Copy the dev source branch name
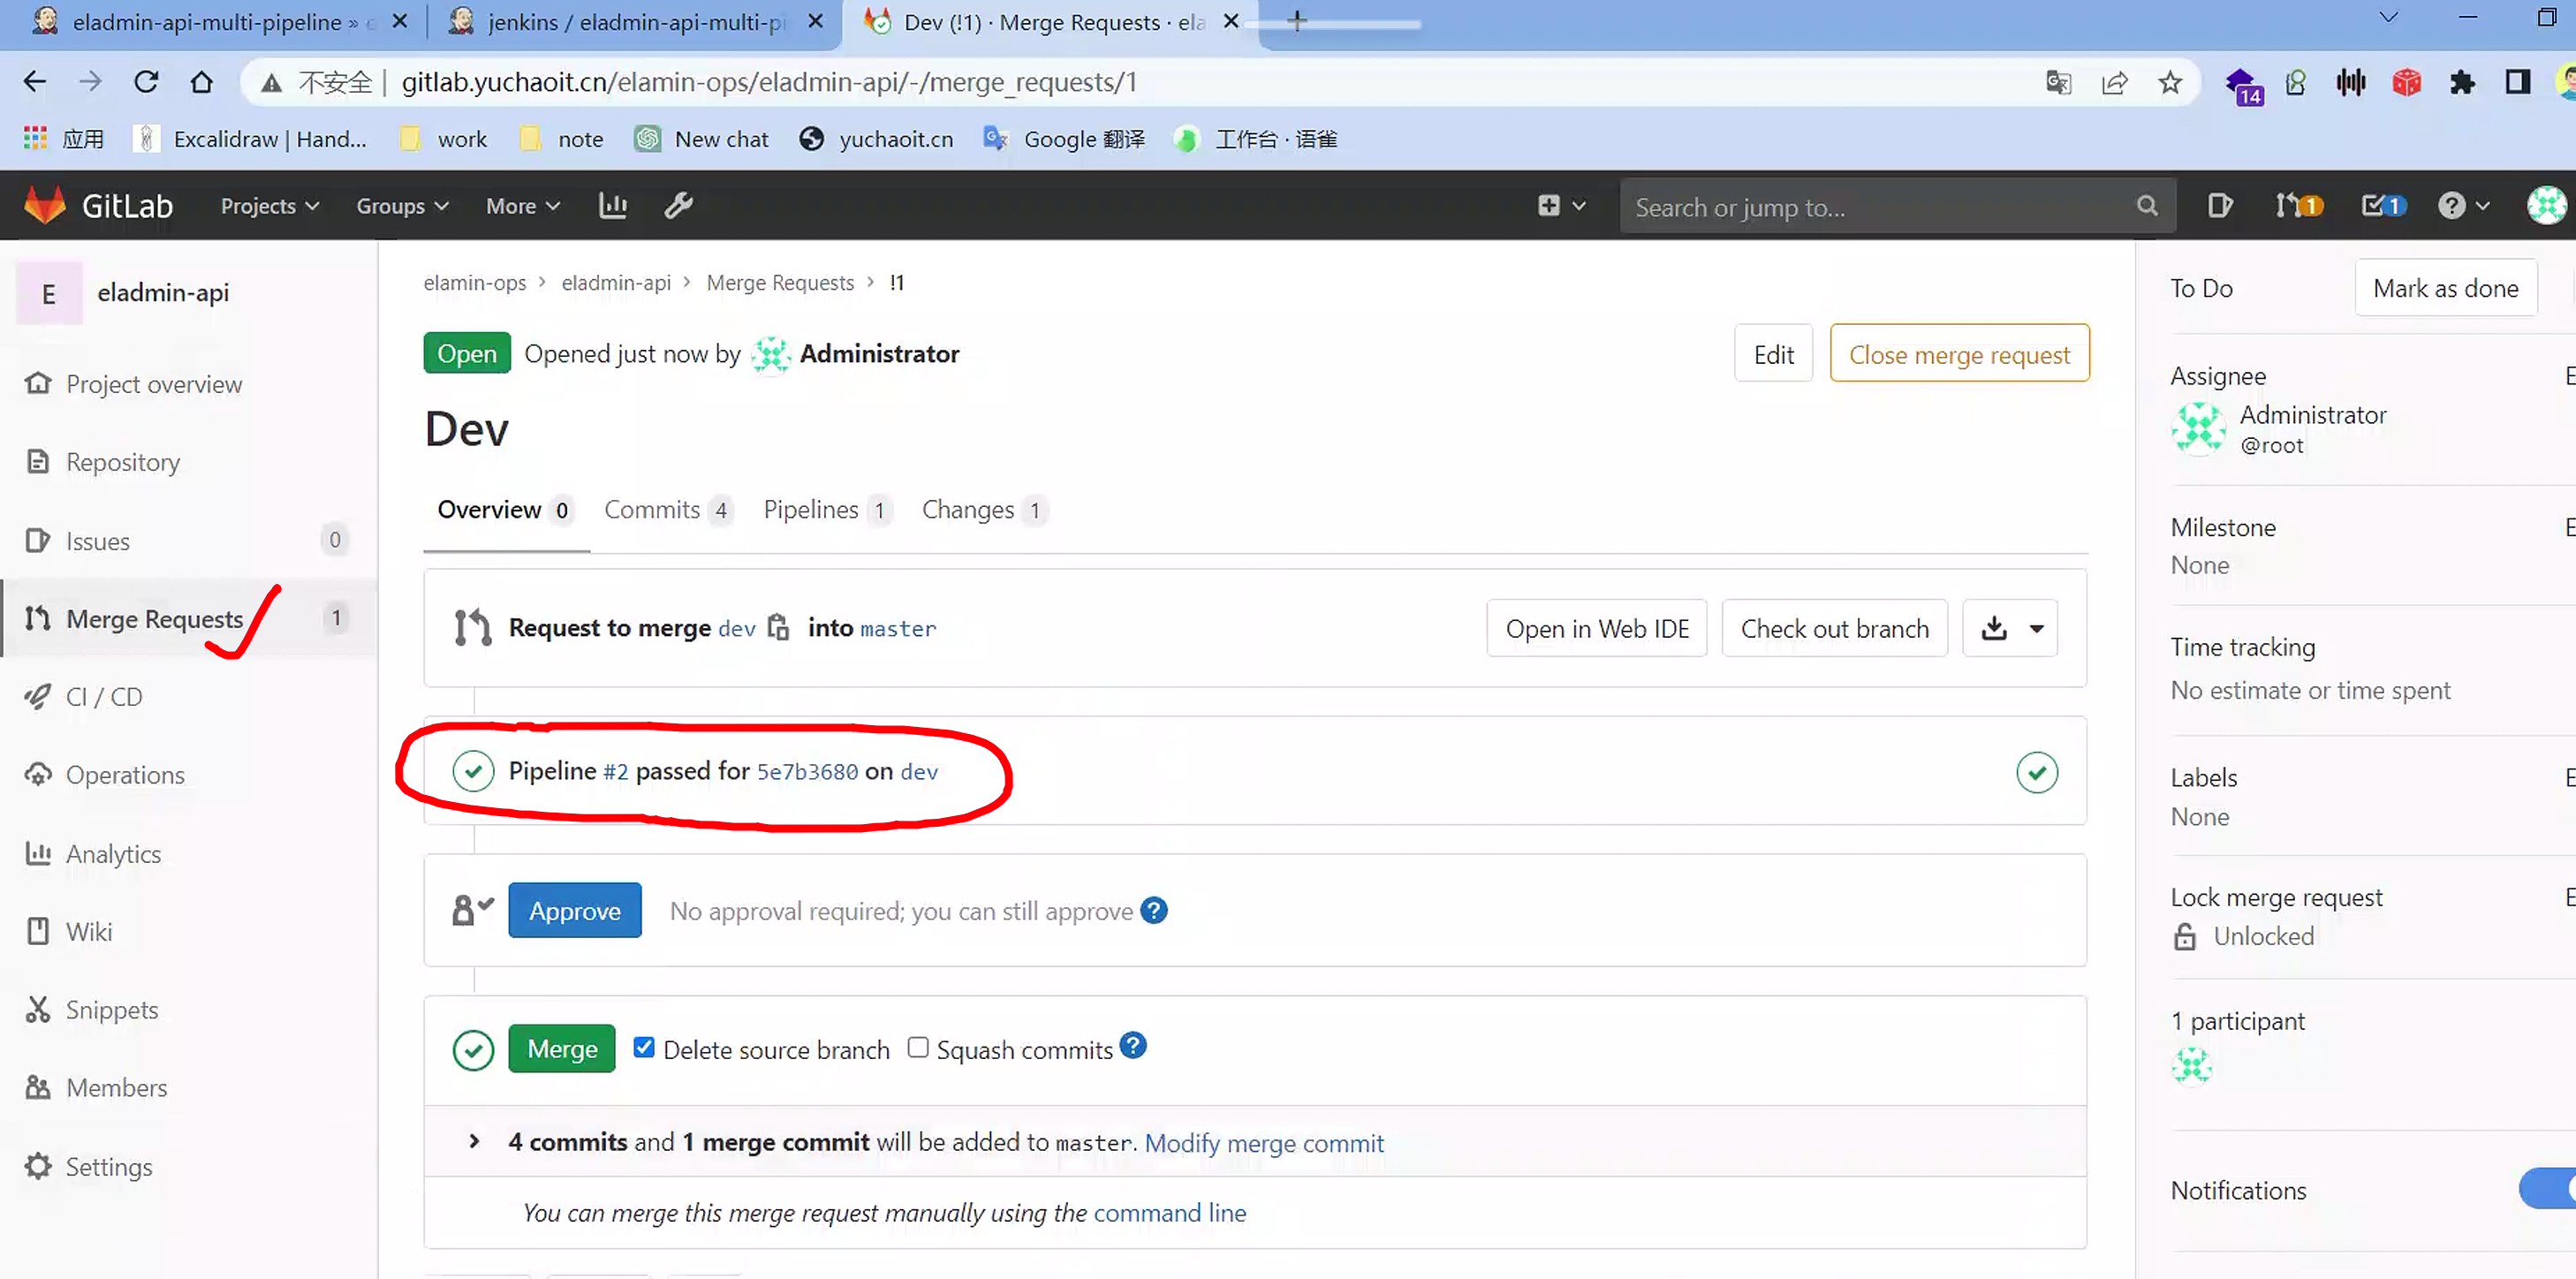The image size is (2576, 1279). (x=778, y=628)
